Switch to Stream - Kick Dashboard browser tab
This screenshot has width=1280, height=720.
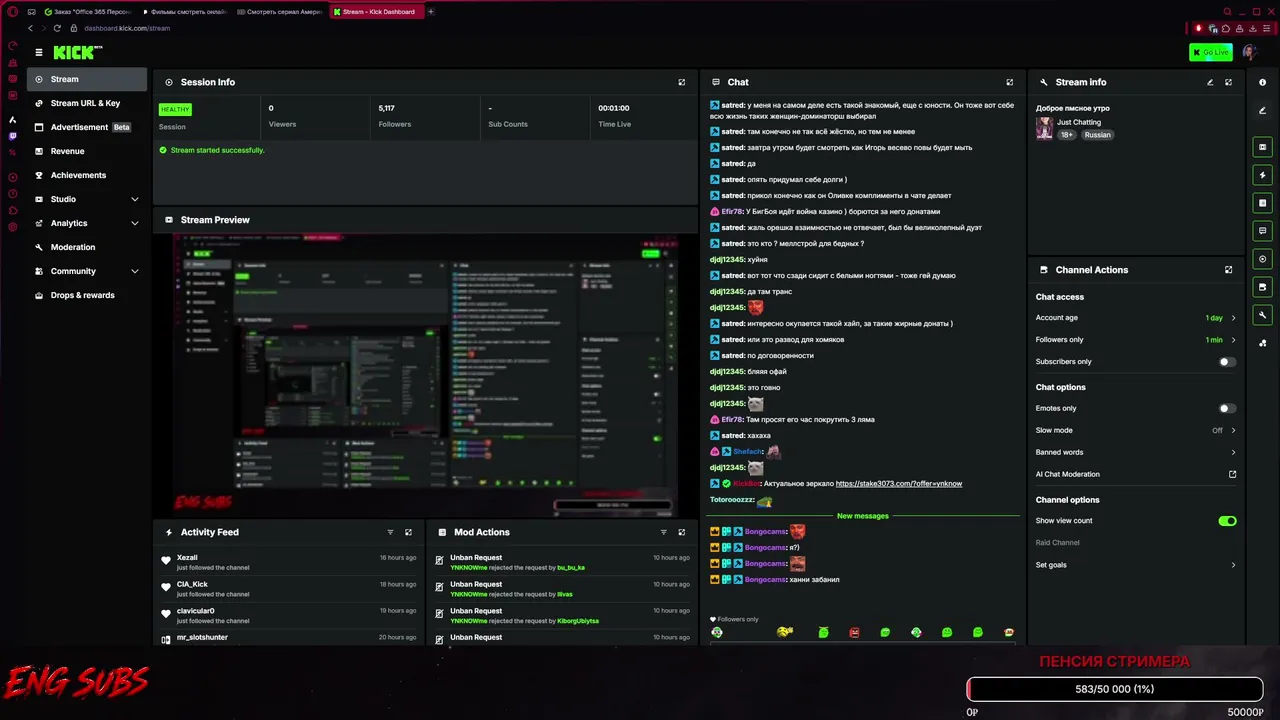(x=378, y=12)
